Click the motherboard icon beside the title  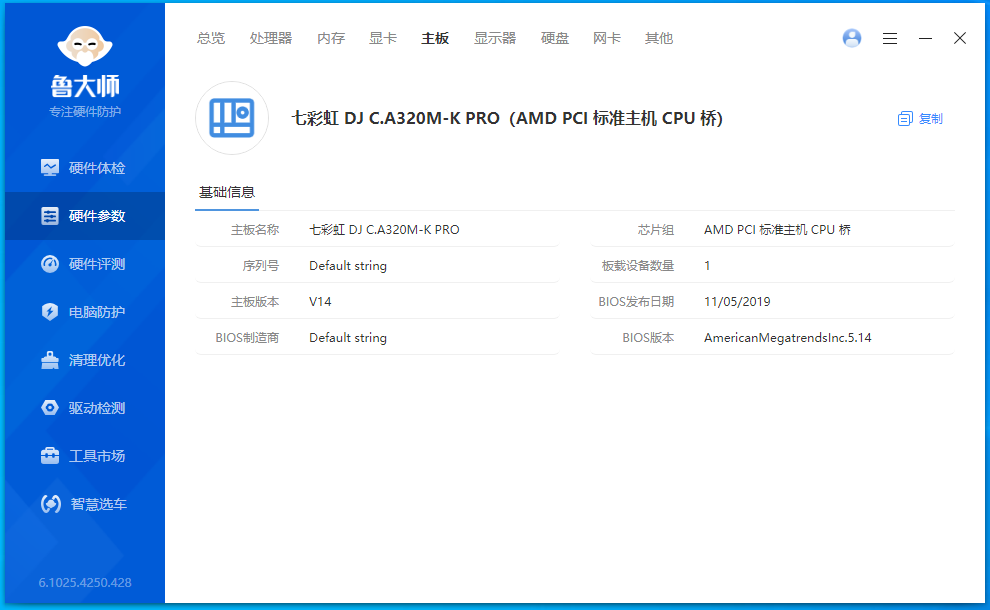pos(232,118)
